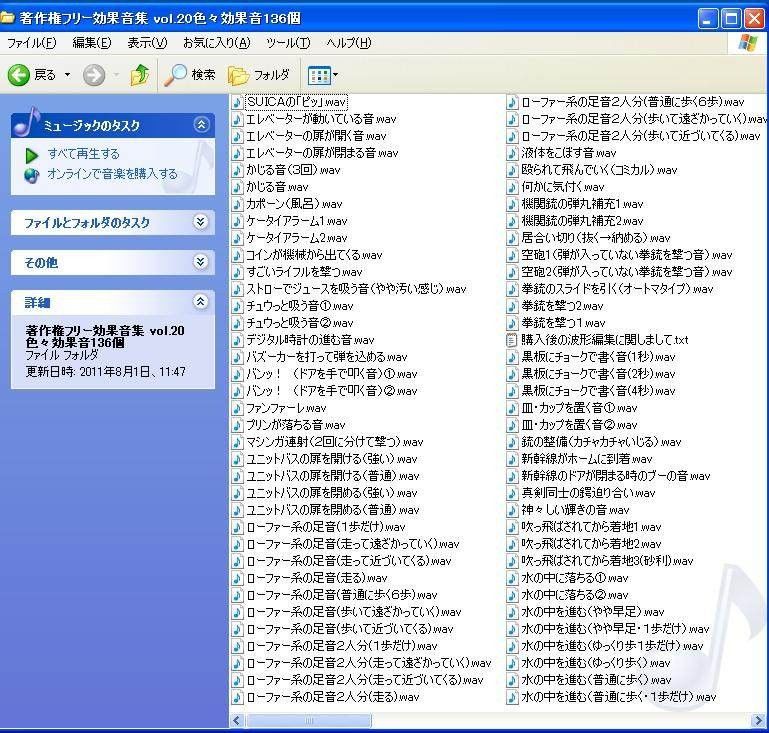
Task: Select file name 吹っ飛ばされてから着地1.wav
Action: tap(591, 527)
